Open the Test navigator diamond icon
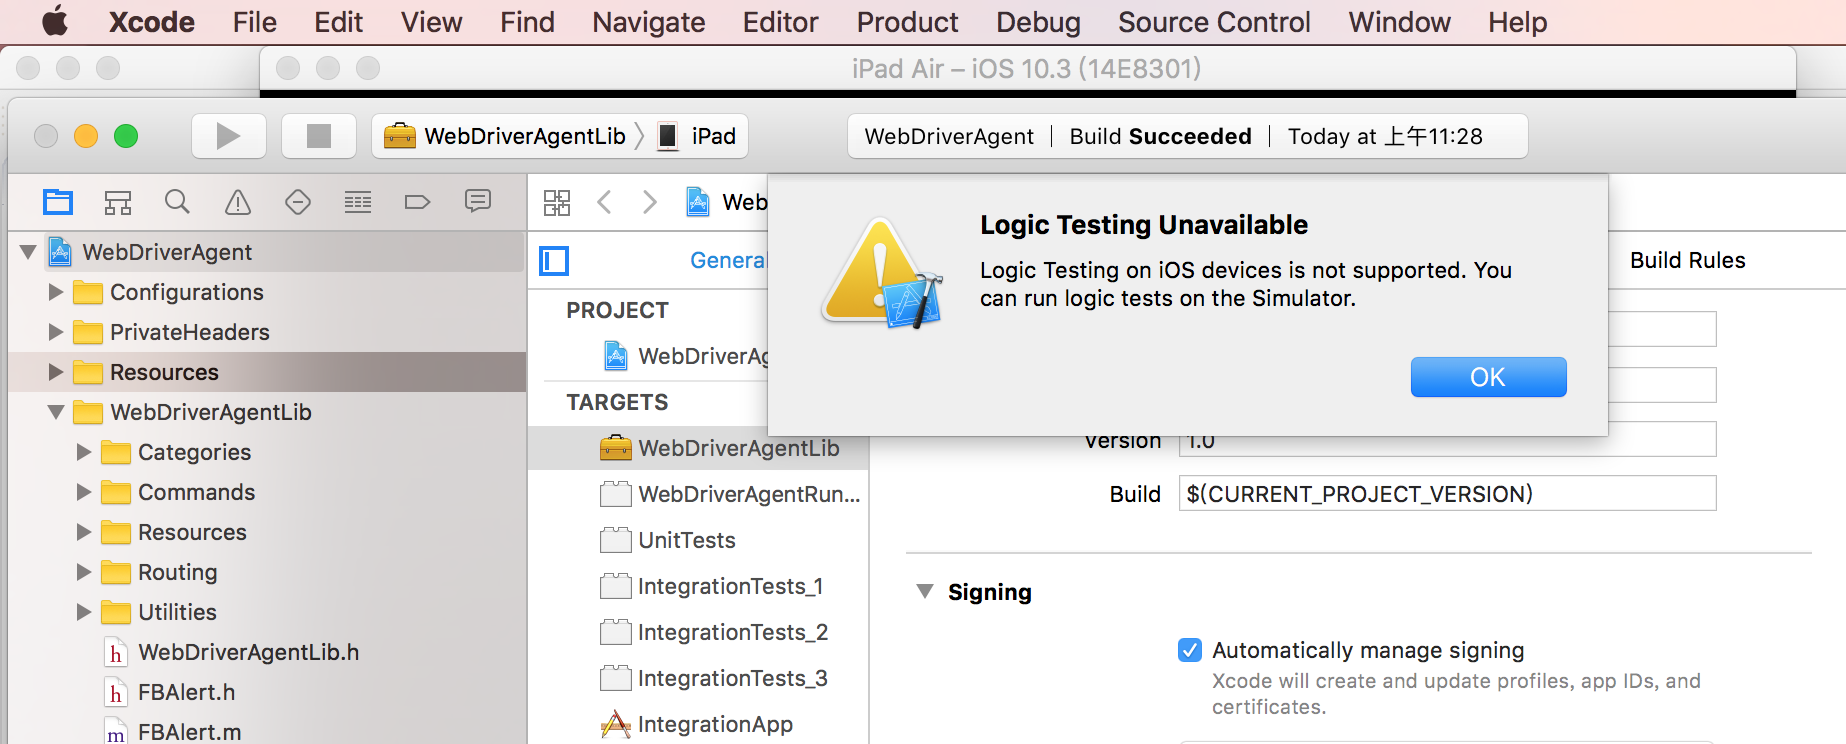This screenshot has width=1846, height=744. (298, 203)
